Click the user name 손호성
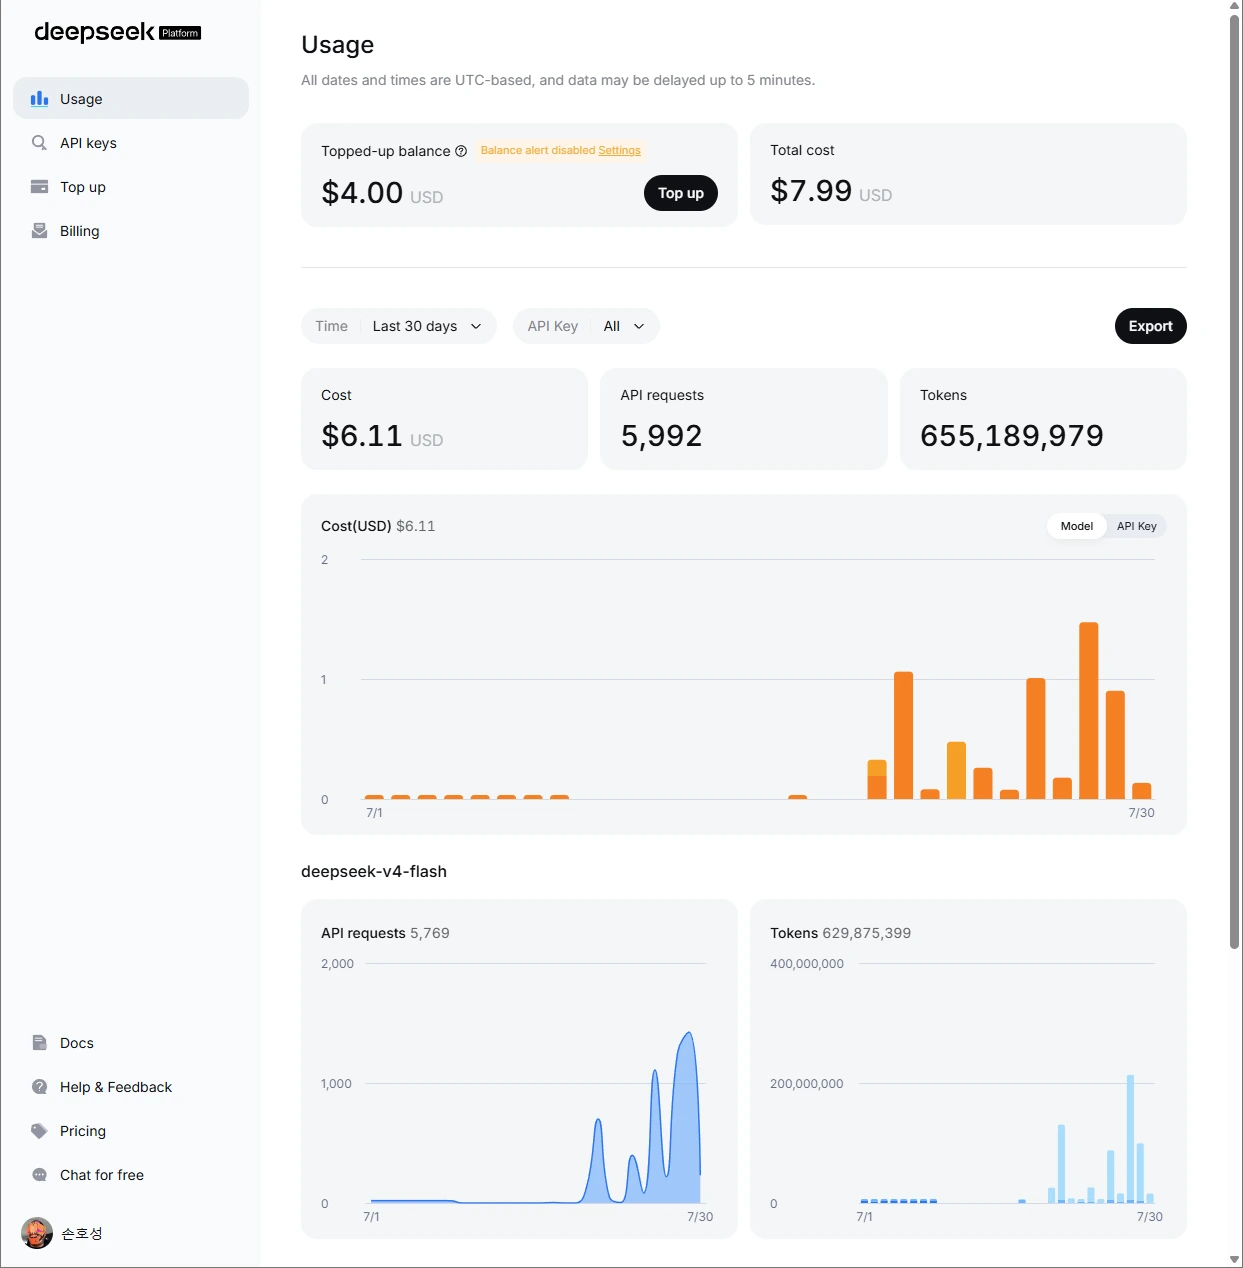 coord(82,1233)
